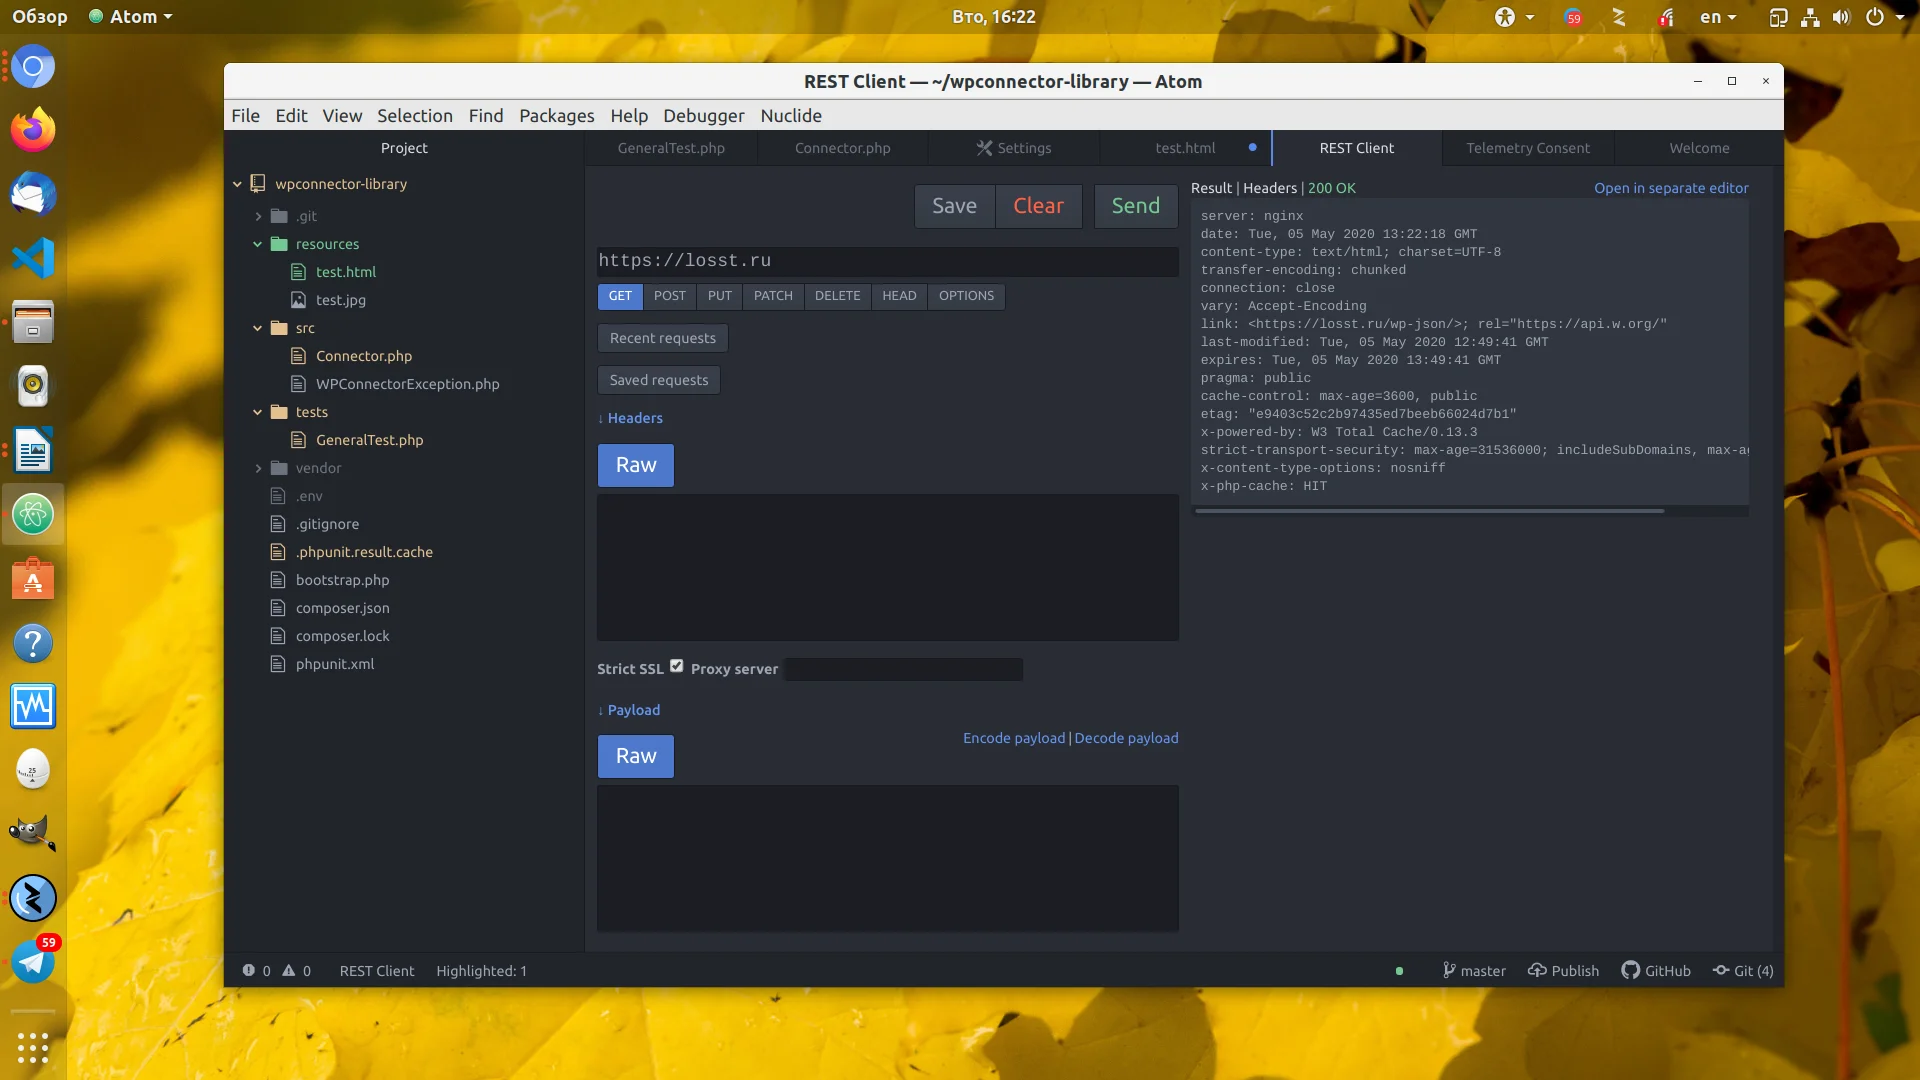This screenshot has width=1920, height=1080.
Task: Switch to the Connector.php tab
Action: (842, 148)
